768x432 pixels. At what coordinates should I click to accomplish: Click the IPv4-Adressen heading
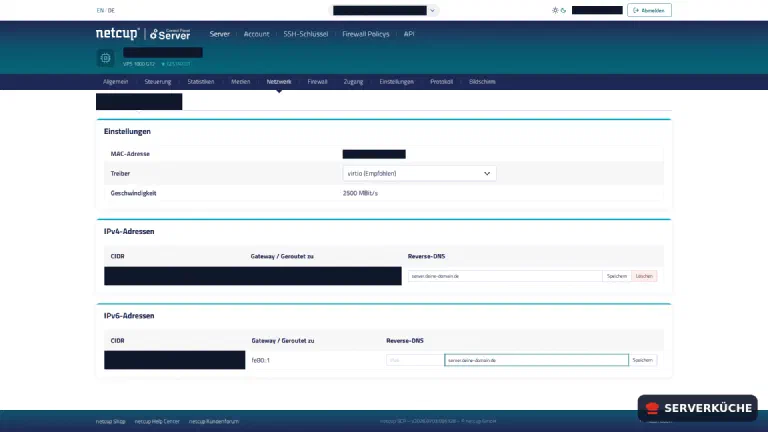tap(129, 231)
